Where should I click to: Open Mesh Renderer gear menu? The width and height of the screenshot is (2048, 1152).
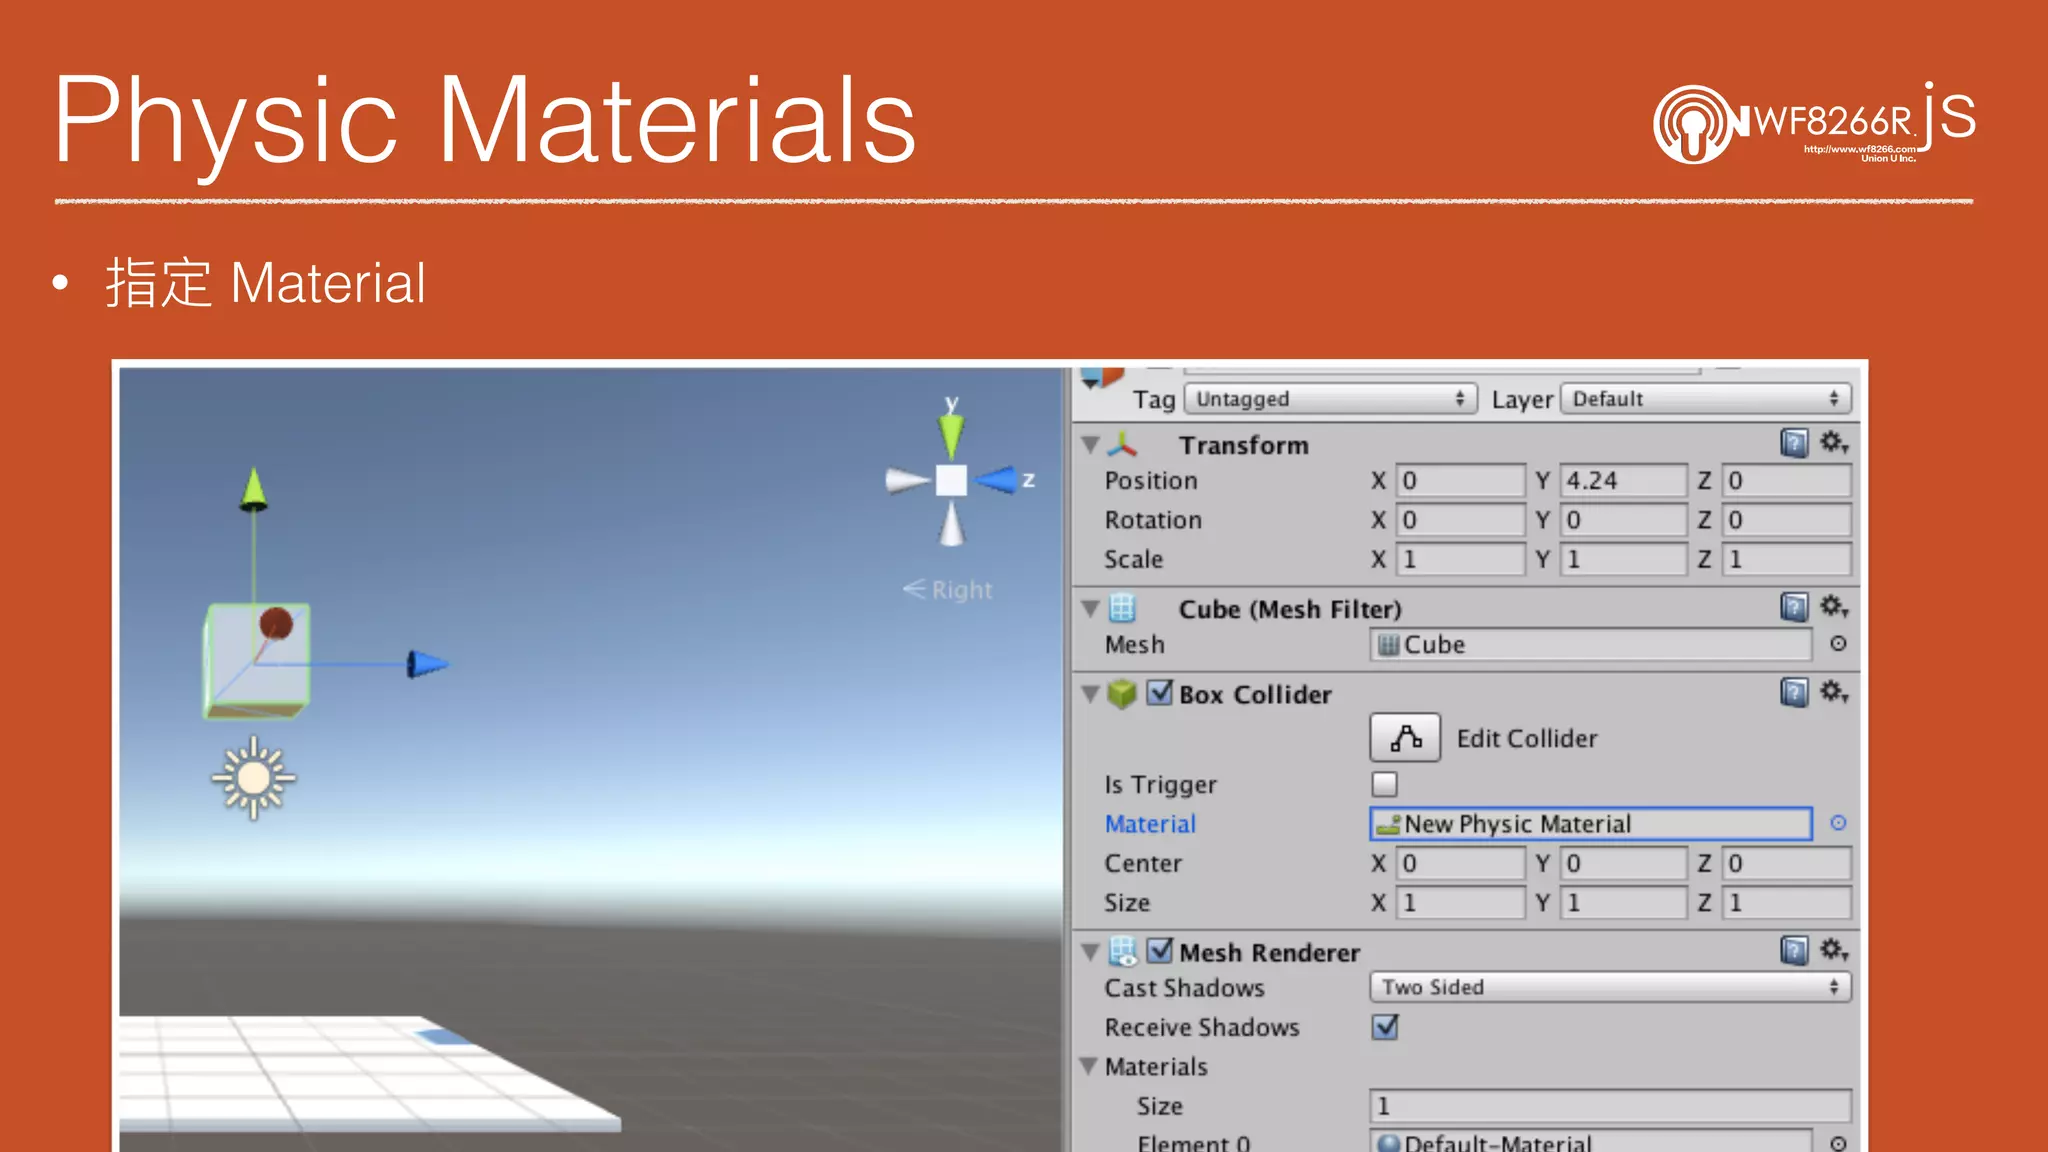[1834, 950]
